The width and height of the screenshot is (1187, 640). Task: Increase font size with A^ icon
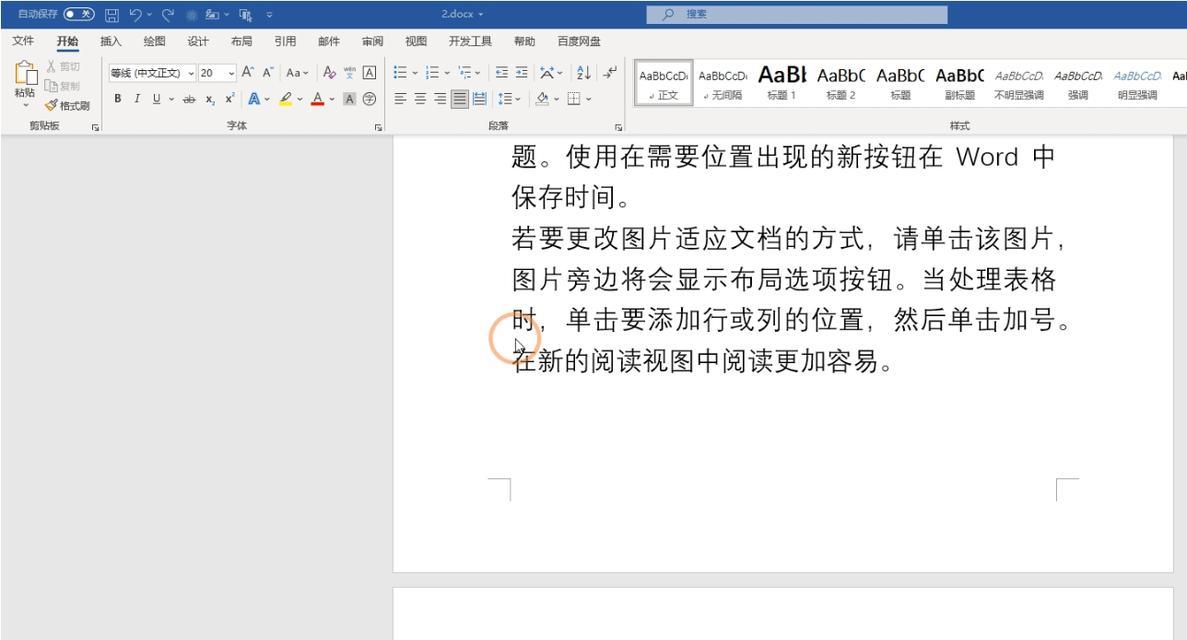click(248, 73)
